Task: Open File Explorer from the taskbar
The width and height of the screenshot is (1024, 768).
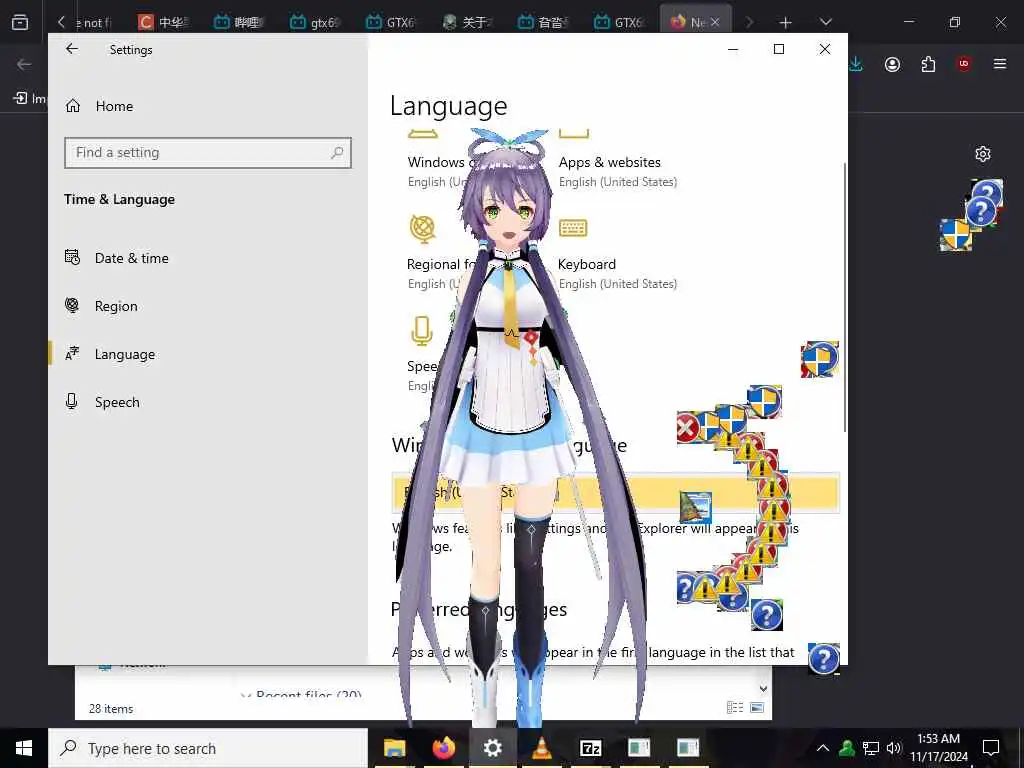Action: point(394,748)
